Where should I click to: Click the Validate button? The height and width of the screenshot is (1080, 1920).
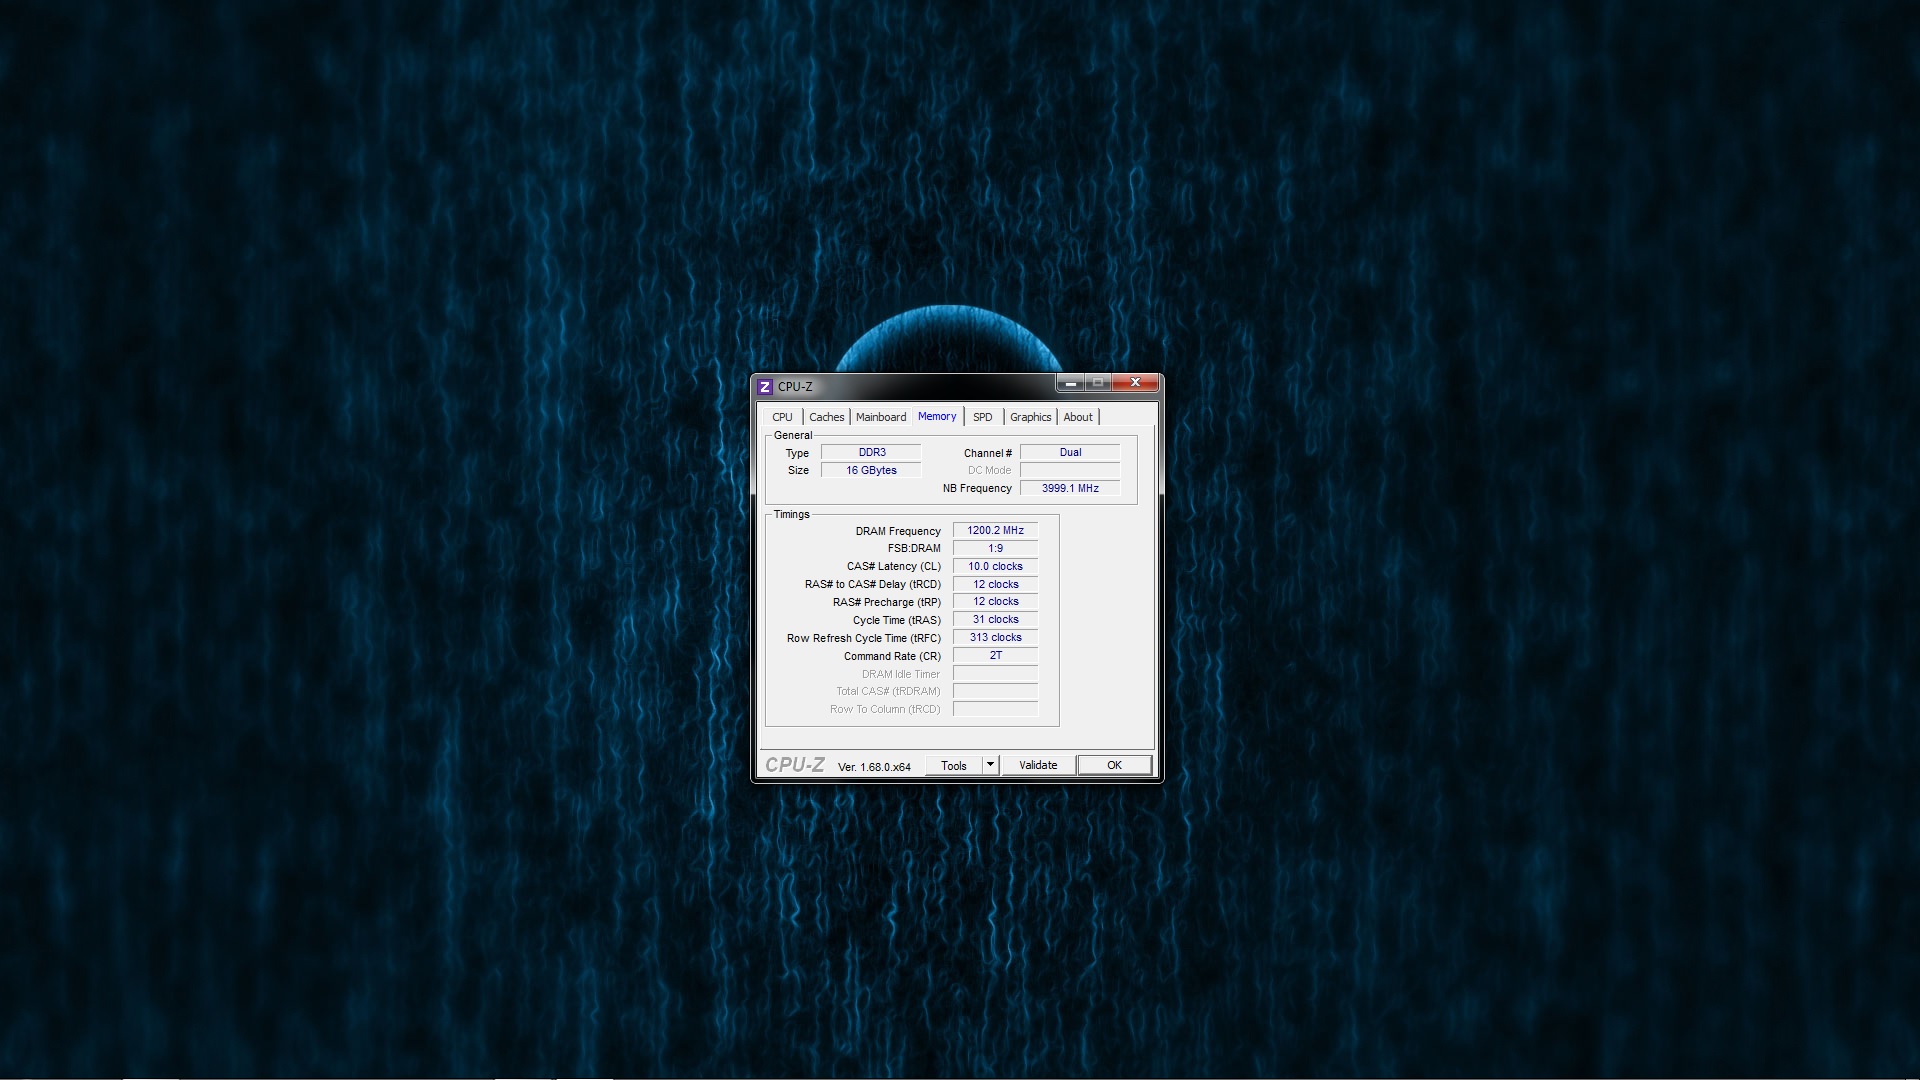click(1038, 765)
